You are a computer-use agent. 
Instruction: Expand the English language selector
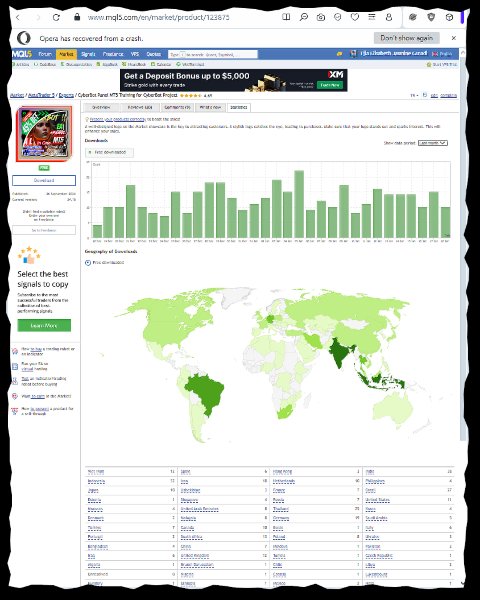click(x=442, y=54)
